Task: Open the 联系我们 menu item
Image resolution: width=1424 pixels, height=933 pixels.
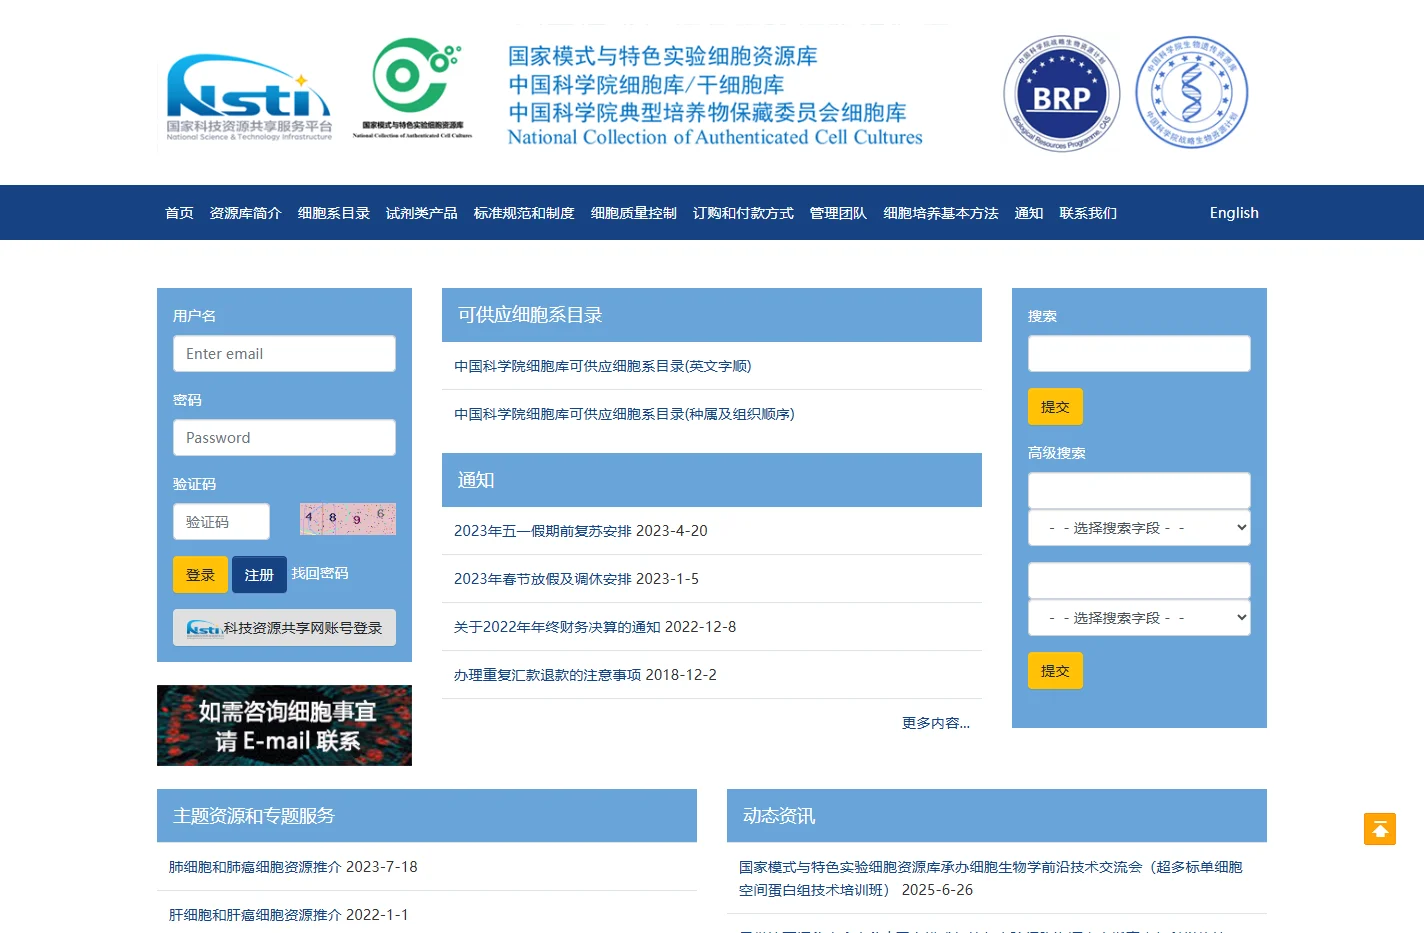Action: (x=1088, y=213)
